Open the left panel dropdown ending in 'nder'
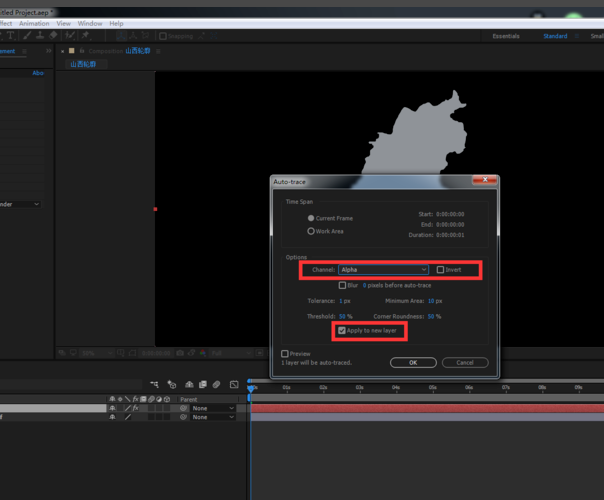 click(x=20, y=204)
